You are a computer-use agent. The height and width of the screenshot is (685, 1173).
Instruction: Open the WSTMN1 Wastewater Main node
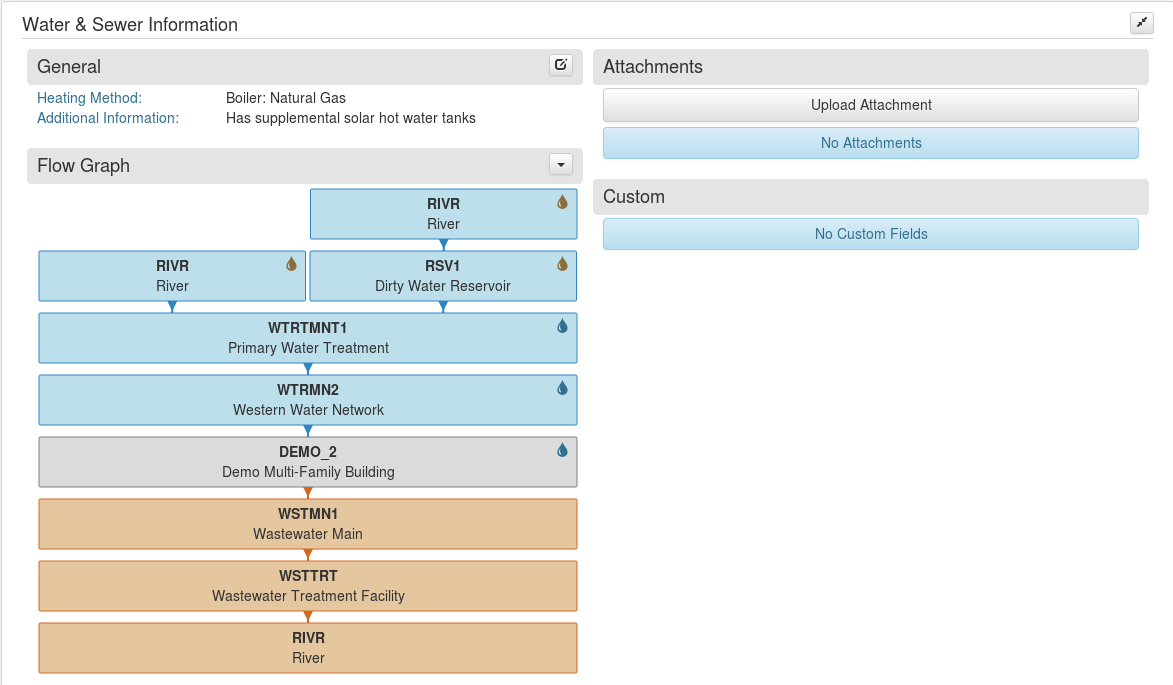pyautogui.click(x=307, y=524)
